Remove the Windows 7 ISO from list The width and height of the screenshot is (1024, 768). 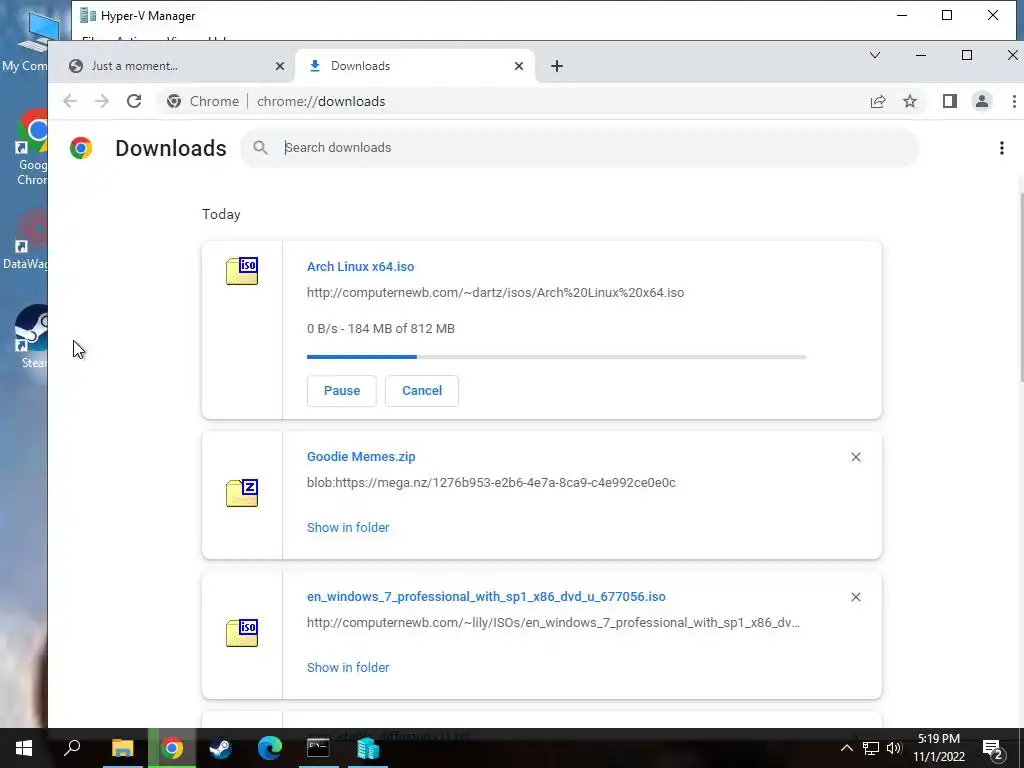click(x=856, y=597)
